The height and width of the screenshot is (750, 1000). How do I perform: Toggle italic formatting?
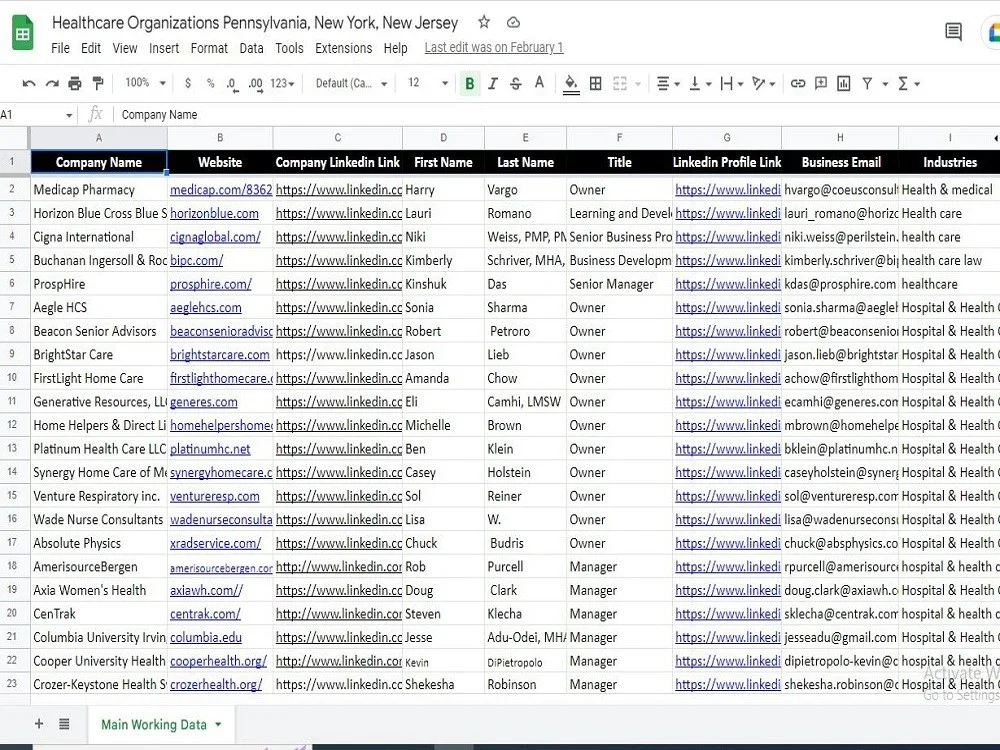click(x=492, y=84)
